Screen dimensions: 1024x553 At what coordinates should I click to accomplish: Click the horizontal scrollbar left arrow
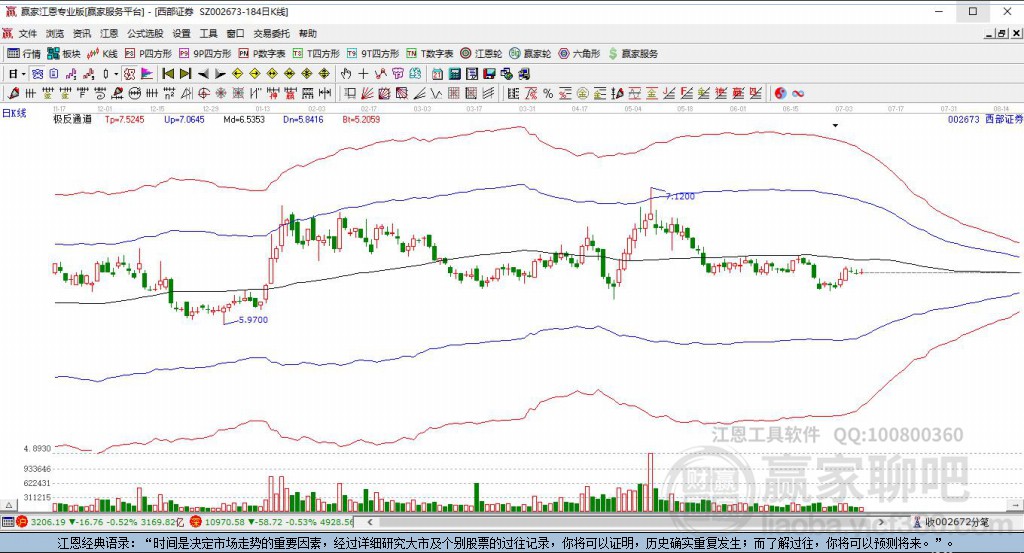(x=370, y=522)
